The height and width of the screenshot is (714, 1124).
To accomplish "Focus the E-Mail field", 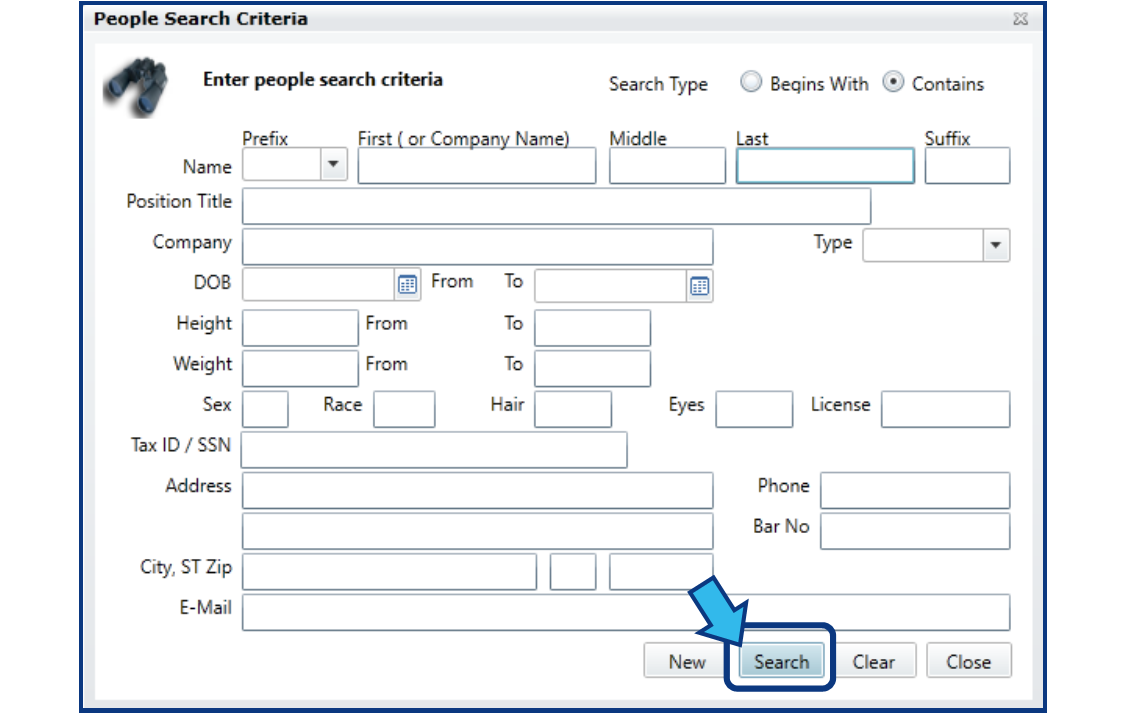I will pyautogui.click(x=626, y=612).
